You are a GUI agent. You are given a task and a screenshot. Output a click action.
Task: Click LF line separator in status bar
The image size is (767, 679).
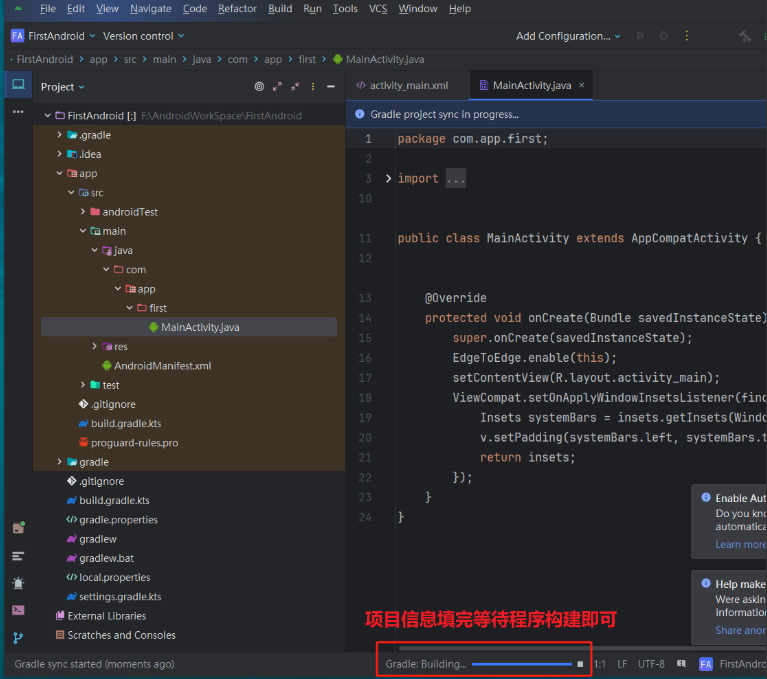click(x=622, y=664)
